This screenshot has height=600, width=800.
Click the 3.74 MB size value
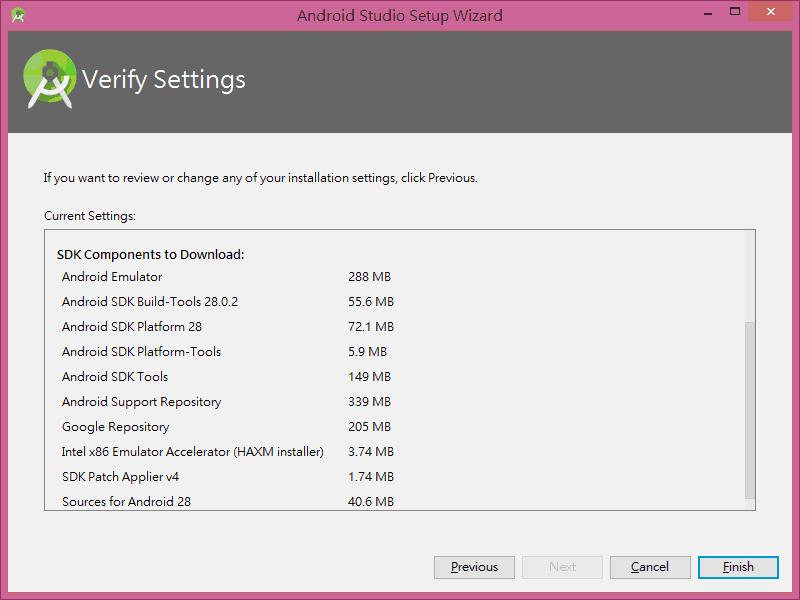tap(371, 452)
